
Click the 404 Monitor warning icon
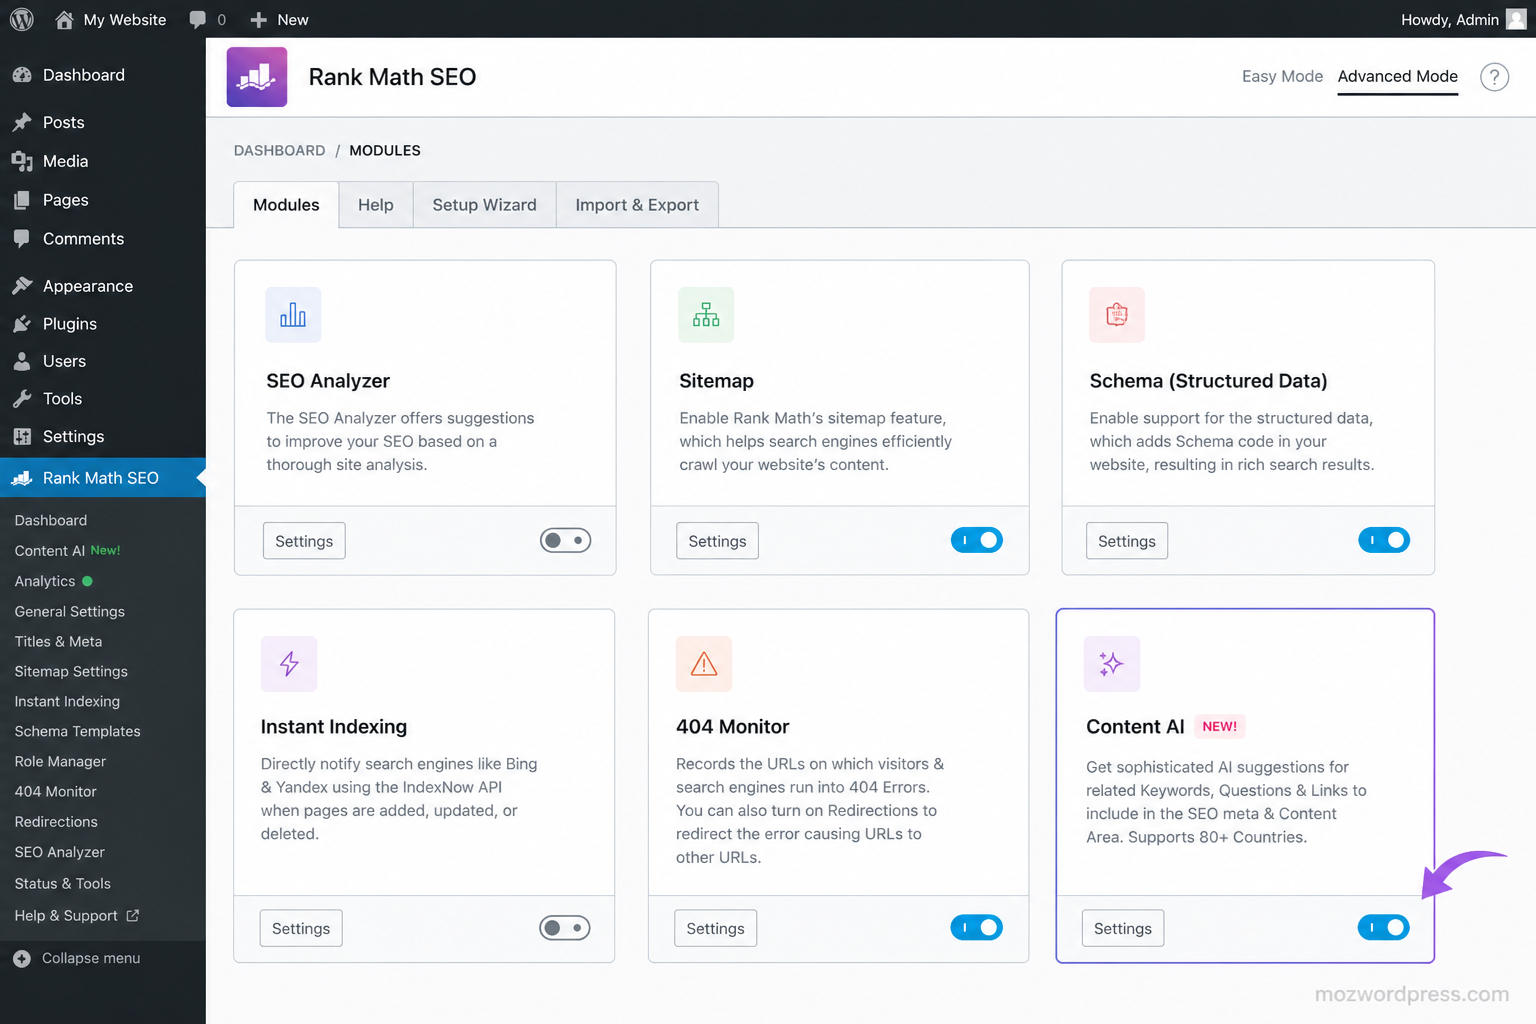tap(704, 664)
